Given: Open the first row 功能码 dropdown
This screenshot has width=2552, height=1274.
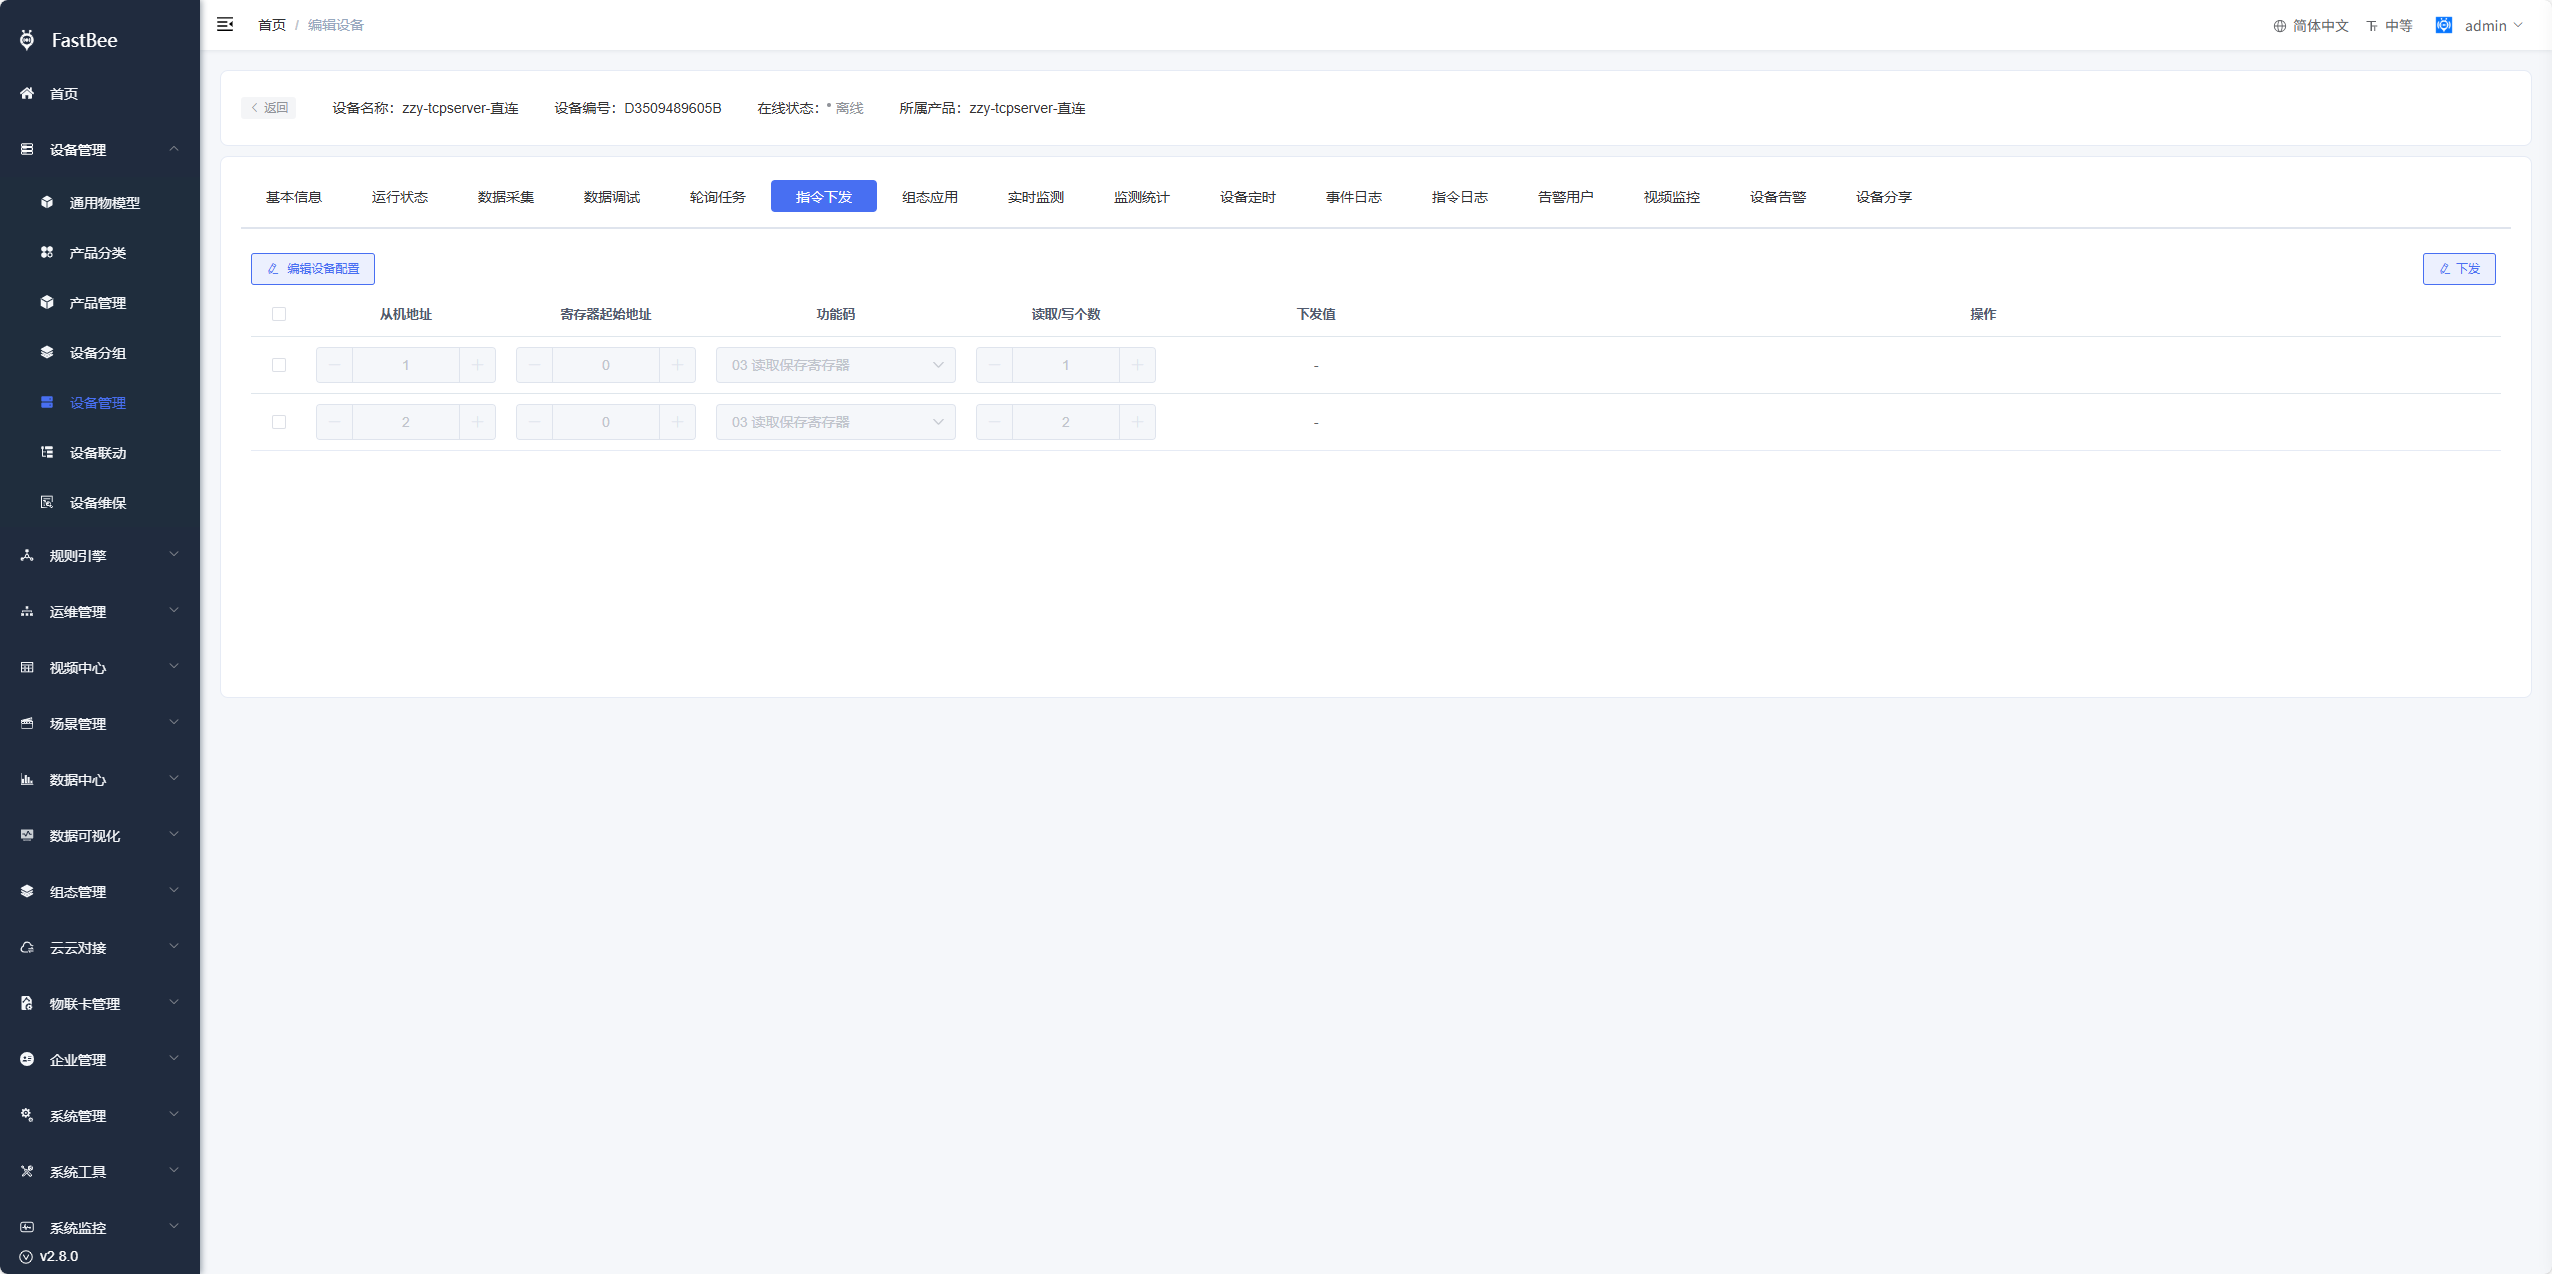Looking at the screenshot, I should pos(835,365).
